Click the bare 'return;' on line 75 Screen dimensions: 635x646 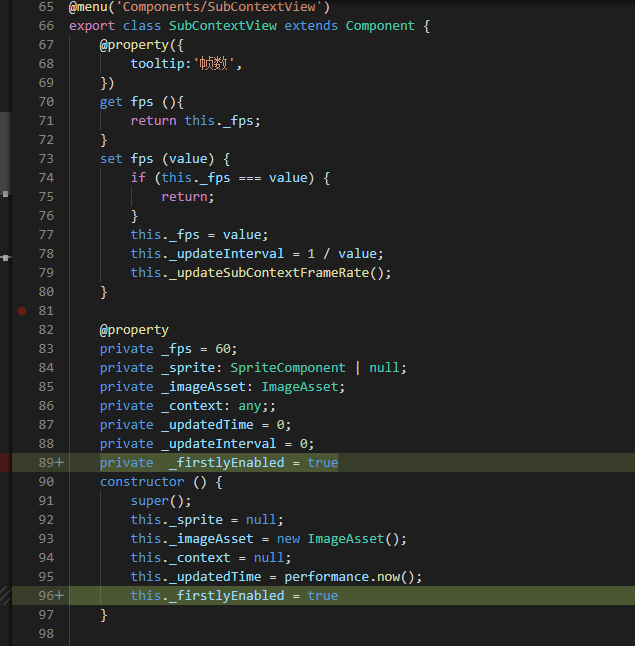pos(188,197)
